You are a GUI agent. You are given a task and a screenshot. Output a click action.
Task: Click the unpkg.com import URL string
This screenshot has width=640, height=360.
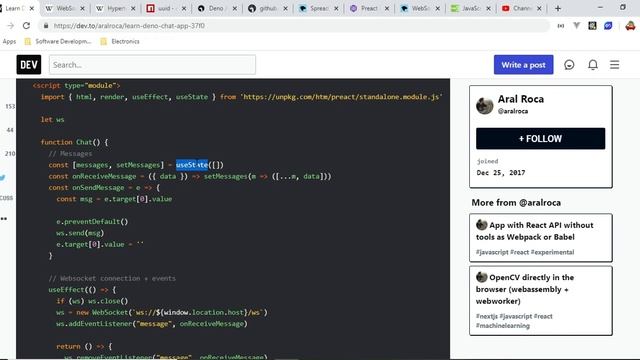[341, 97]
